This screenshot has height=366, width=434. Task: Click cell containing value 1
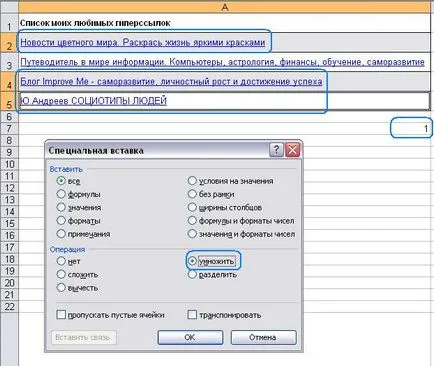(x=225, y=128)
